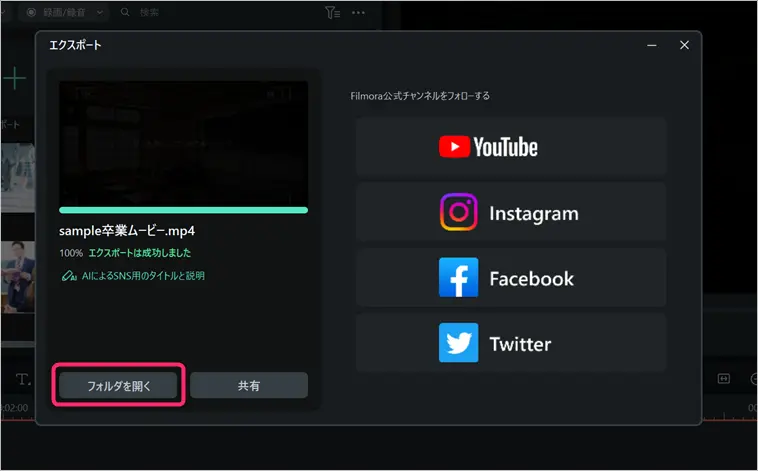
Task: Click the Filmora公式チャンネルをフォローする heading
Action: pyautogui.click(x=420, y=96)
